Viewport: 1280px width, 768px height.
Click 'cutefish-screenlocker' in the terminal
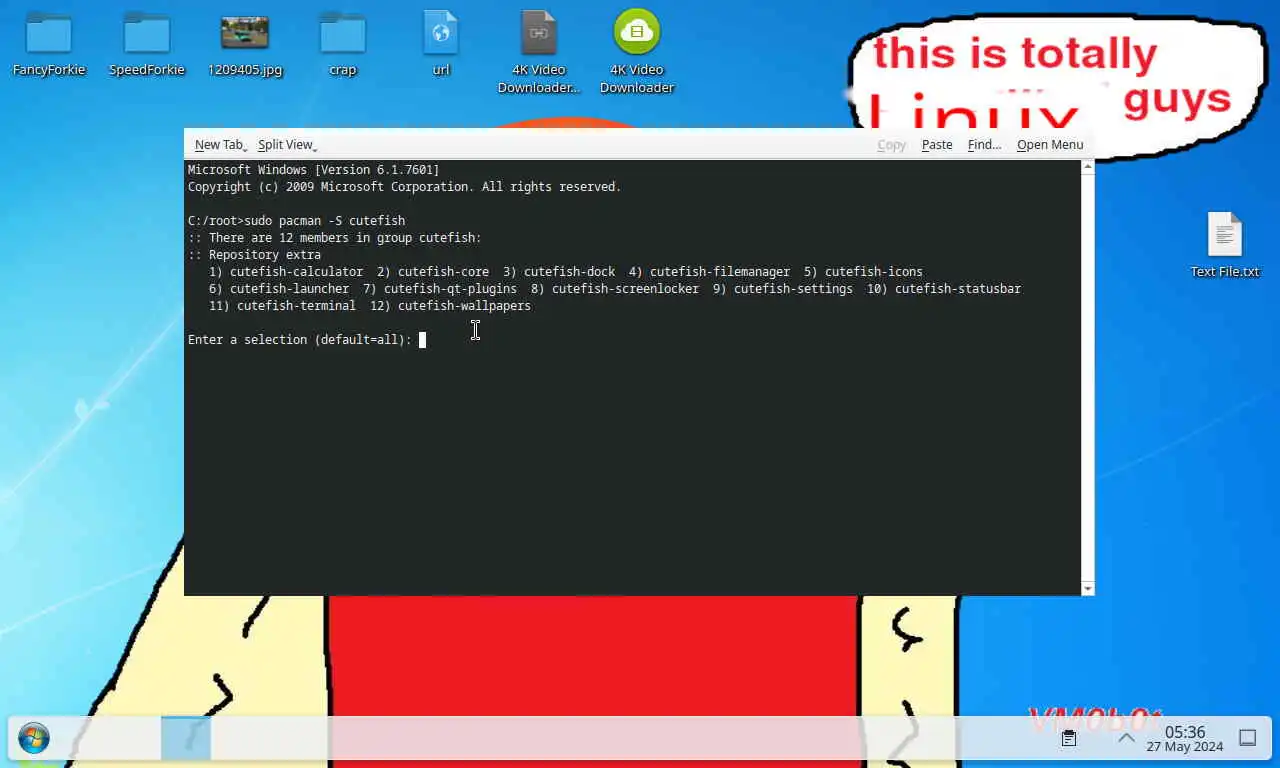[626, 289]
